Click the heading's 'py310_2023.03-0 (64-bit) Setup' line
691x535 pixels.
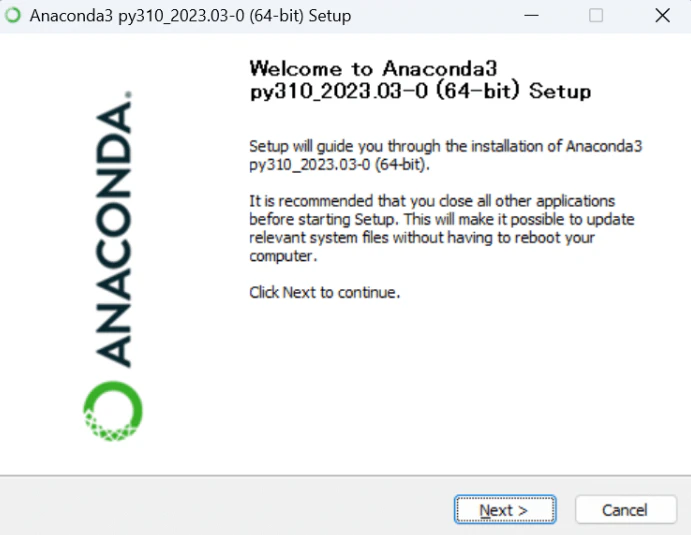coord(420,91)
